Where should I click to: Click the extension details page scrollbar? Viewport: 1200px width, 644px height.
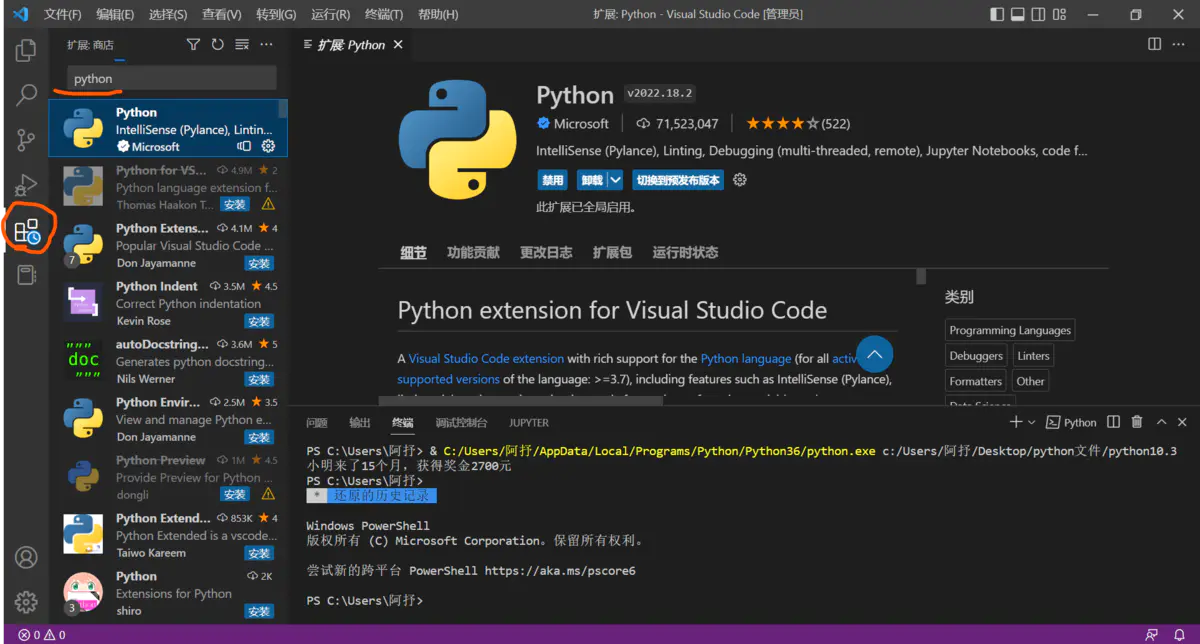pyautogui.click(x=921, y=276)
